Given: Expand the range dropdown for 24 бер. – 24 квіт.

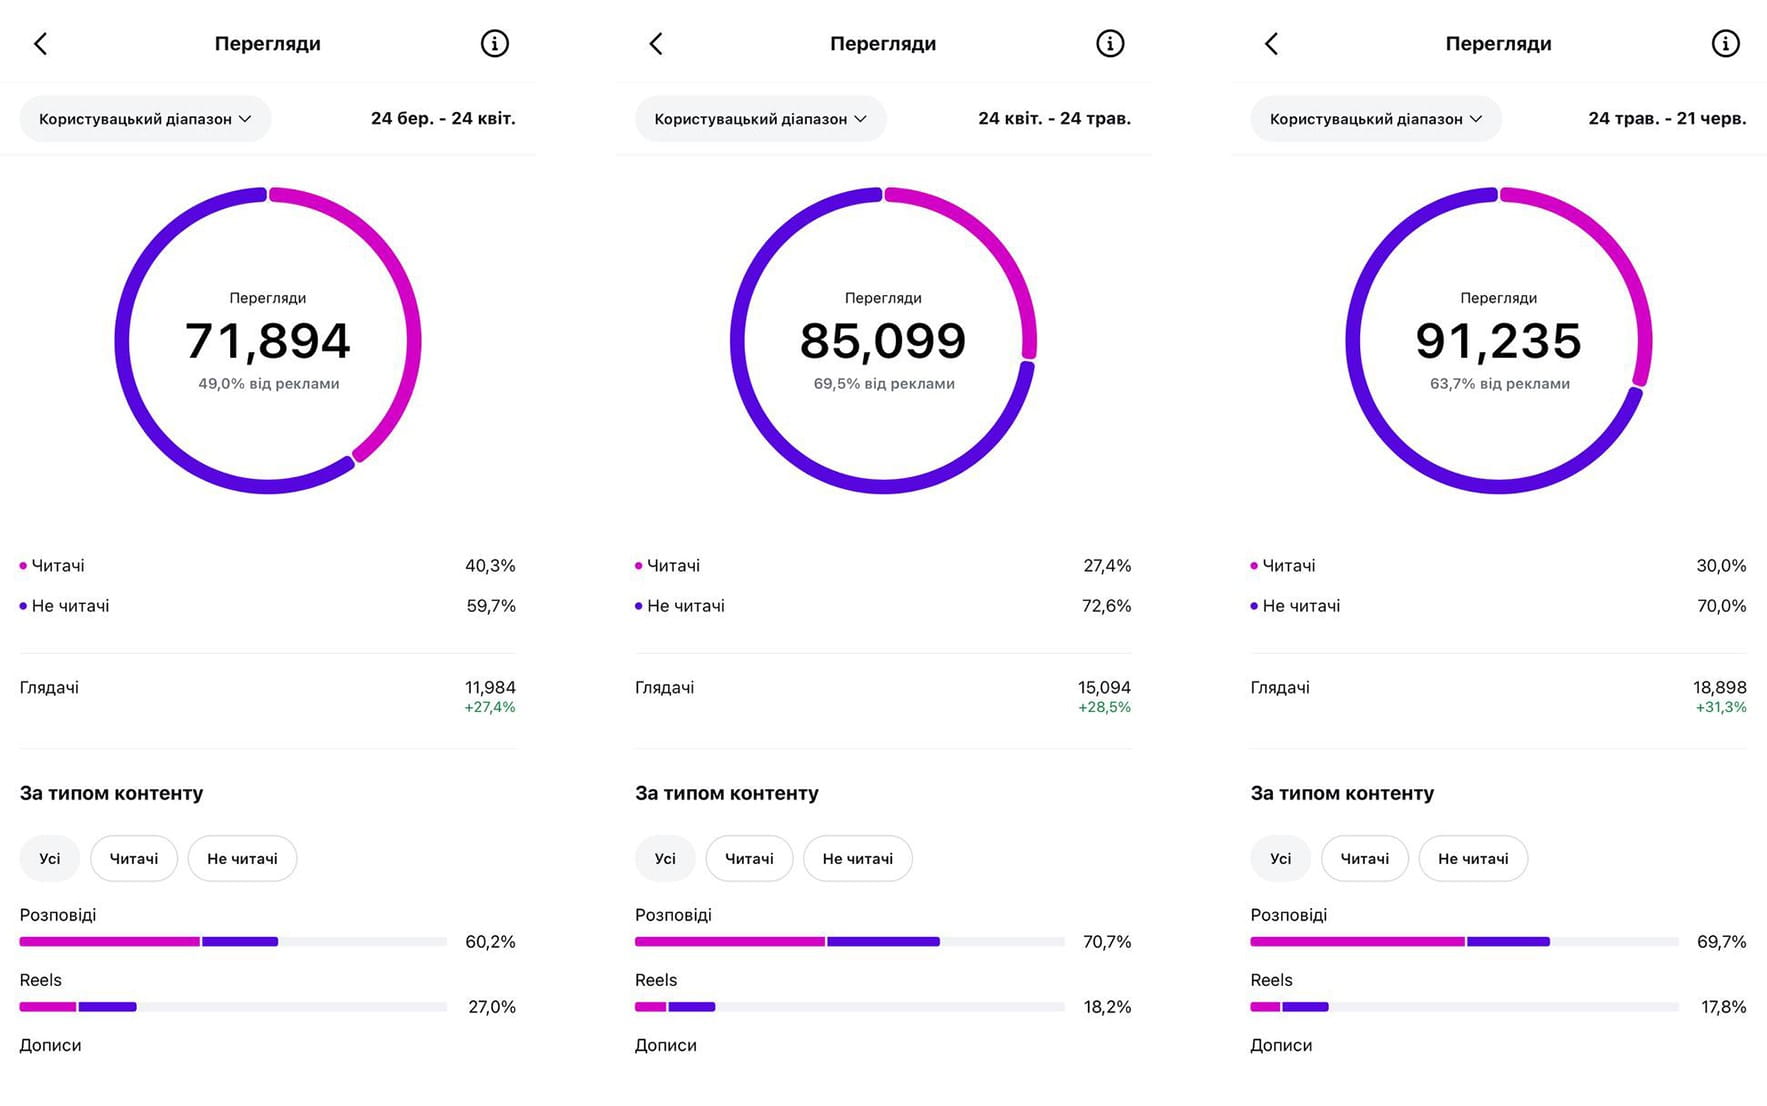Looking at the screenshot, I should coord(145,119).
